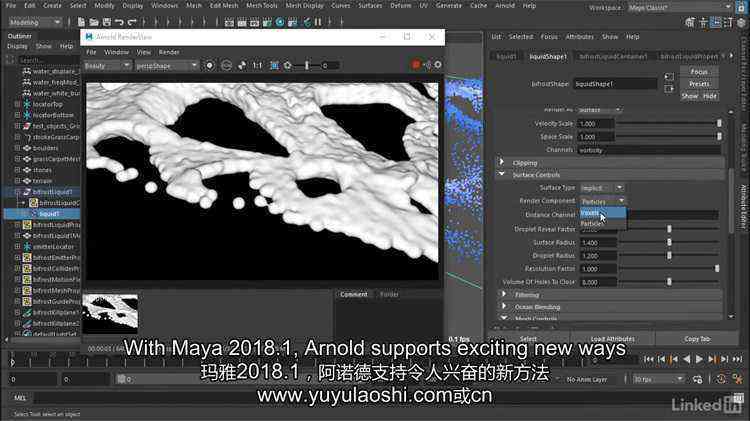
Task: Click the snapshot icon in RenderView toolbar
Action: [x=242, y=66]
